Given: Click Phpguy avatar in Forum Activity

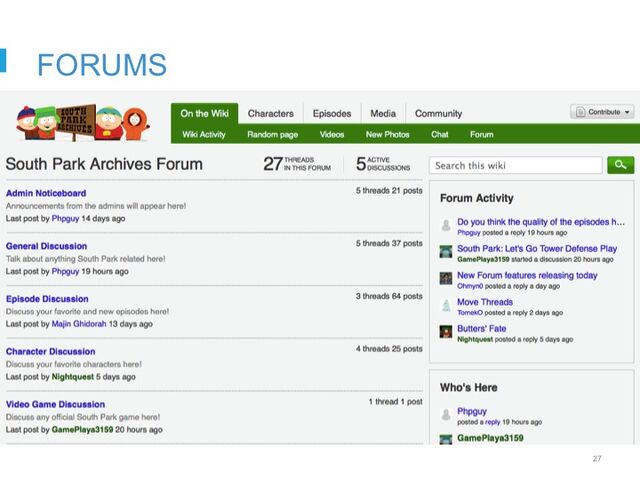Looking at the screenshot, I should (446, 225).
